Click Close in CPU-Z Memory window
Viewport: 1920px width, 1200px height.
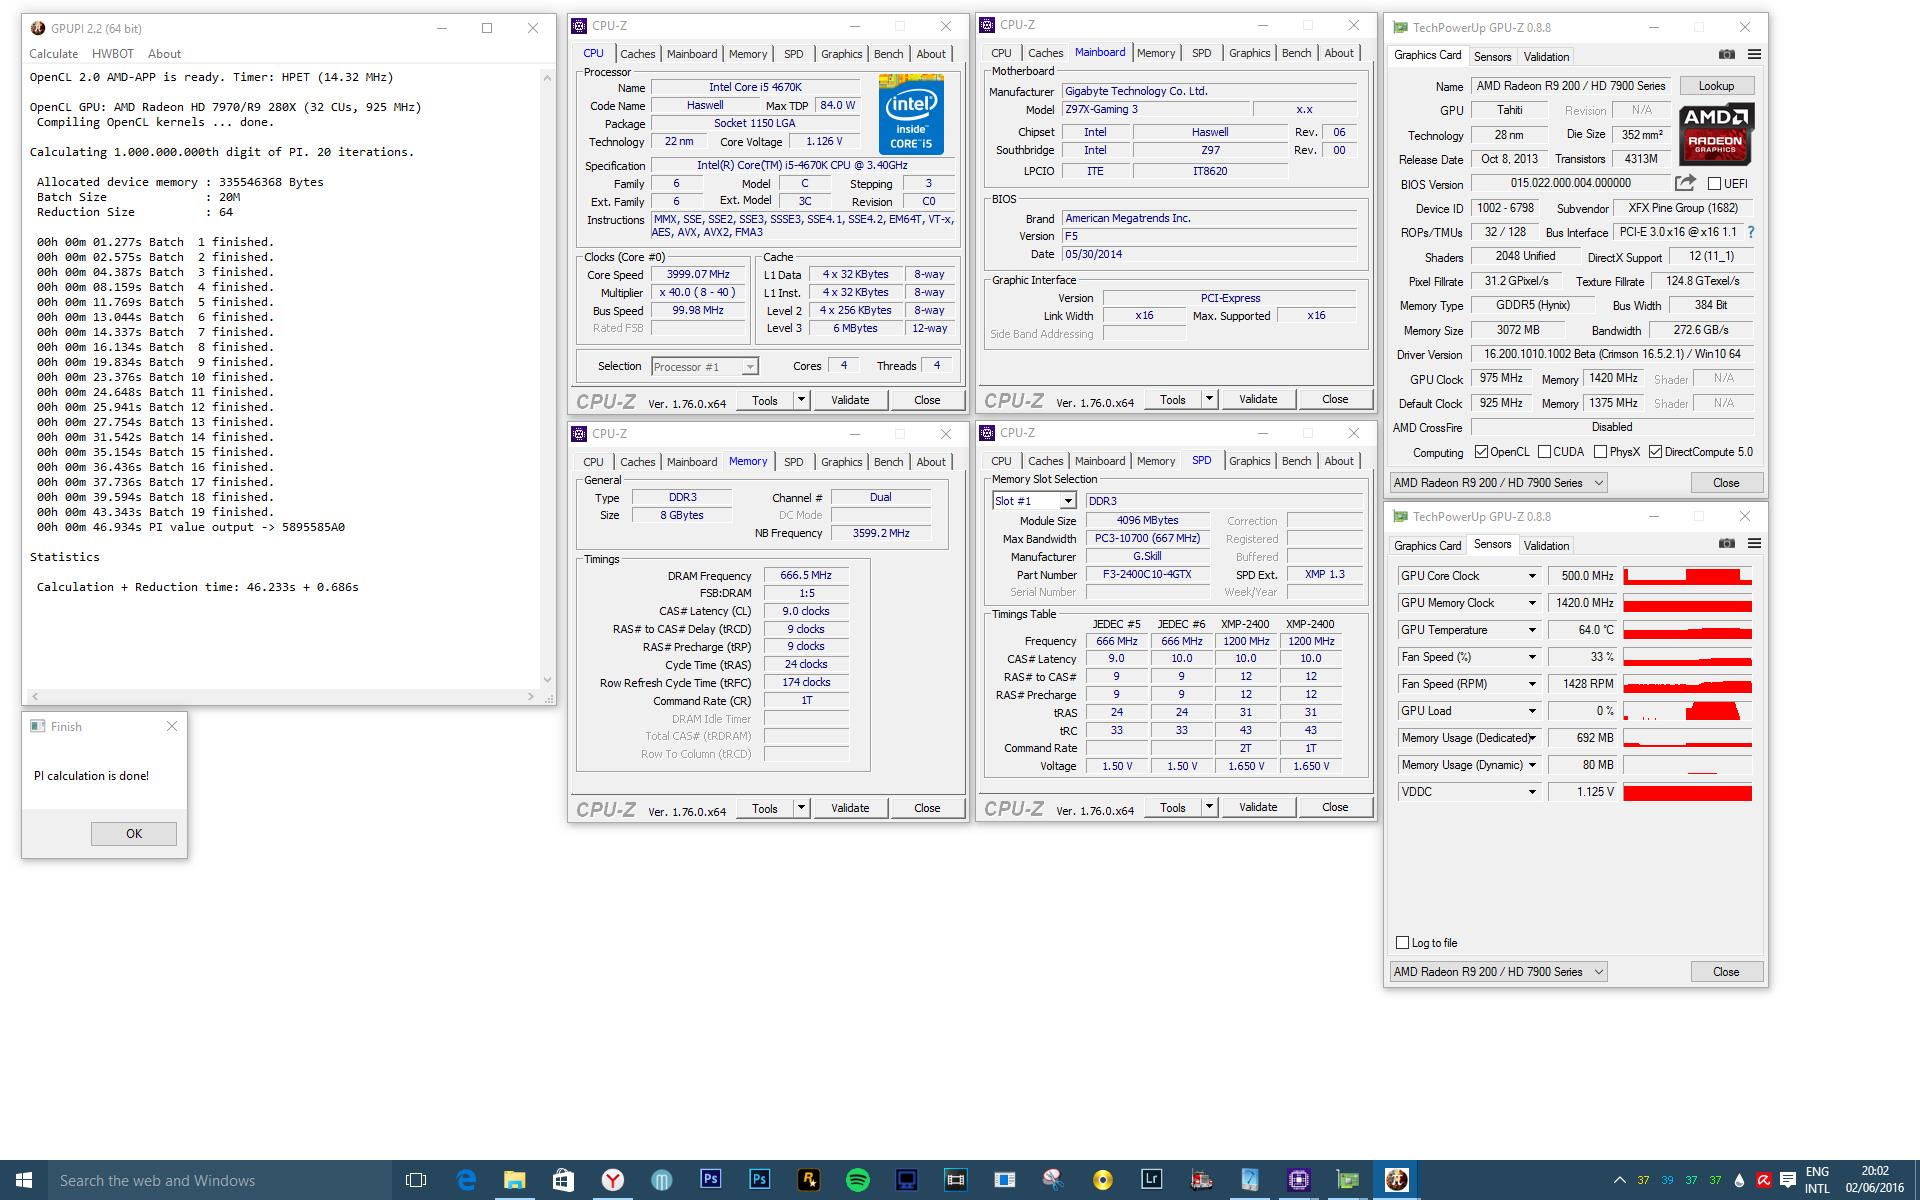tap(927, 808)
